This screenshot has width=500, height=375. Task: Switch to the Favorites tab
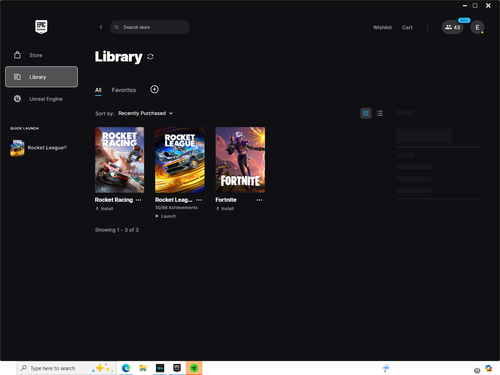(x=124, y=90)
